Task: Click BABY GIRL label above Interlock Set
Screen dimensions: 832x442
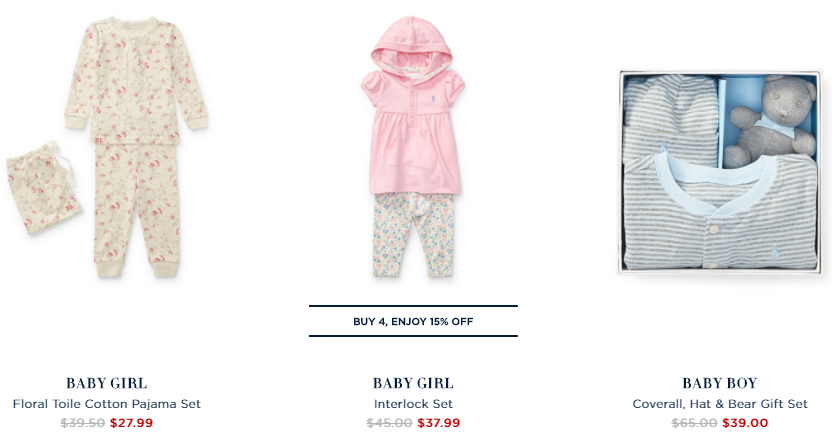Action: [x=413, y=383]
